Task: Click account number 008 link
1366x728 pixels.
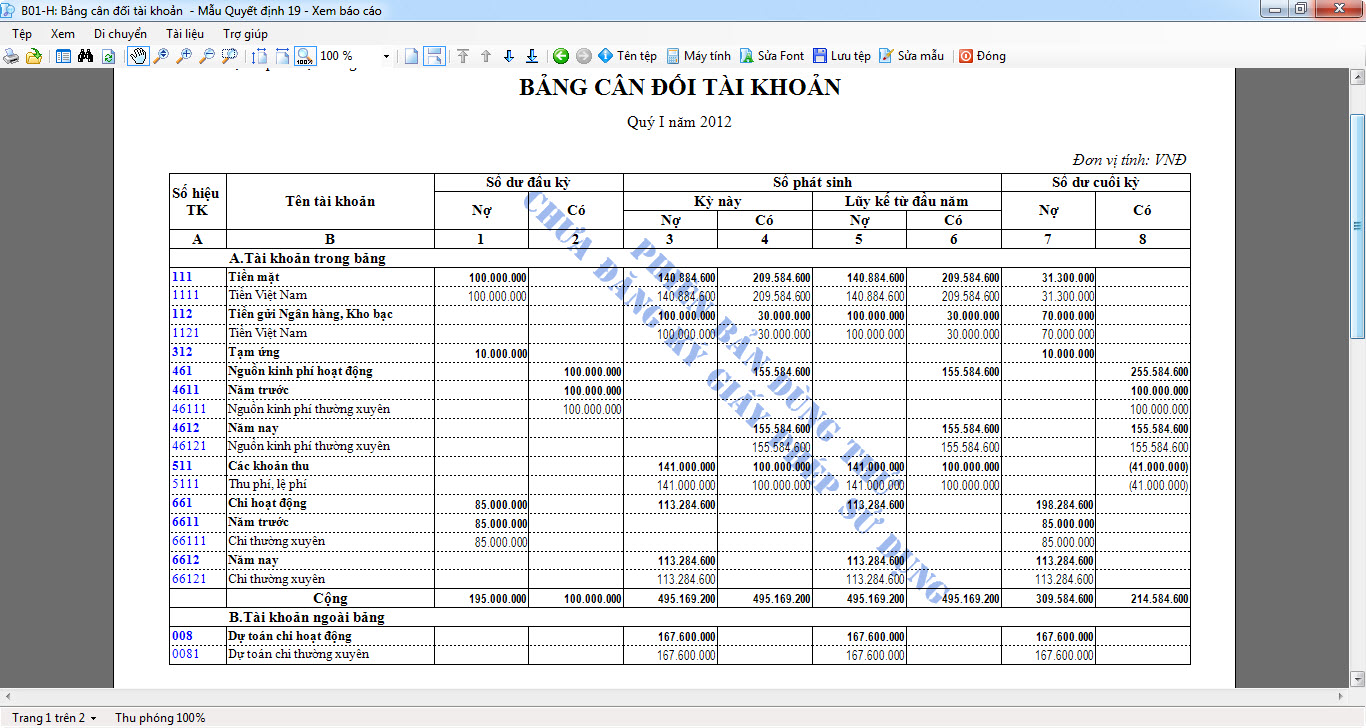Action: click(182, 636)
